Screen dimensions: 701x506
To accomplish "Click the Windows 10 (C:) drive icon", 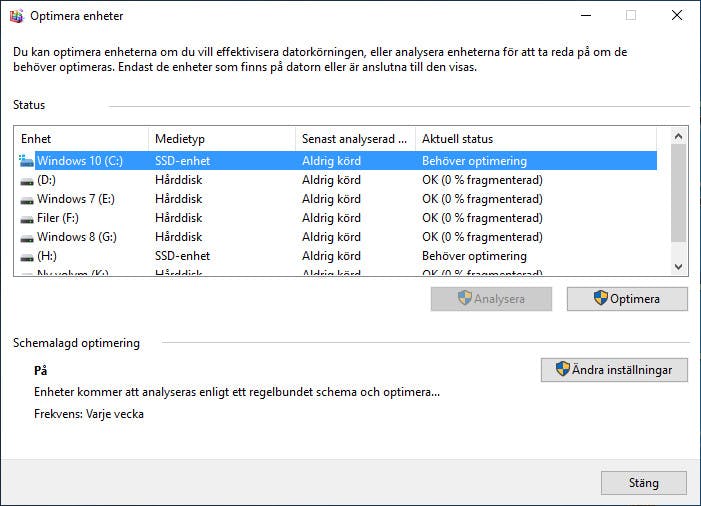I will pos(26,160).
